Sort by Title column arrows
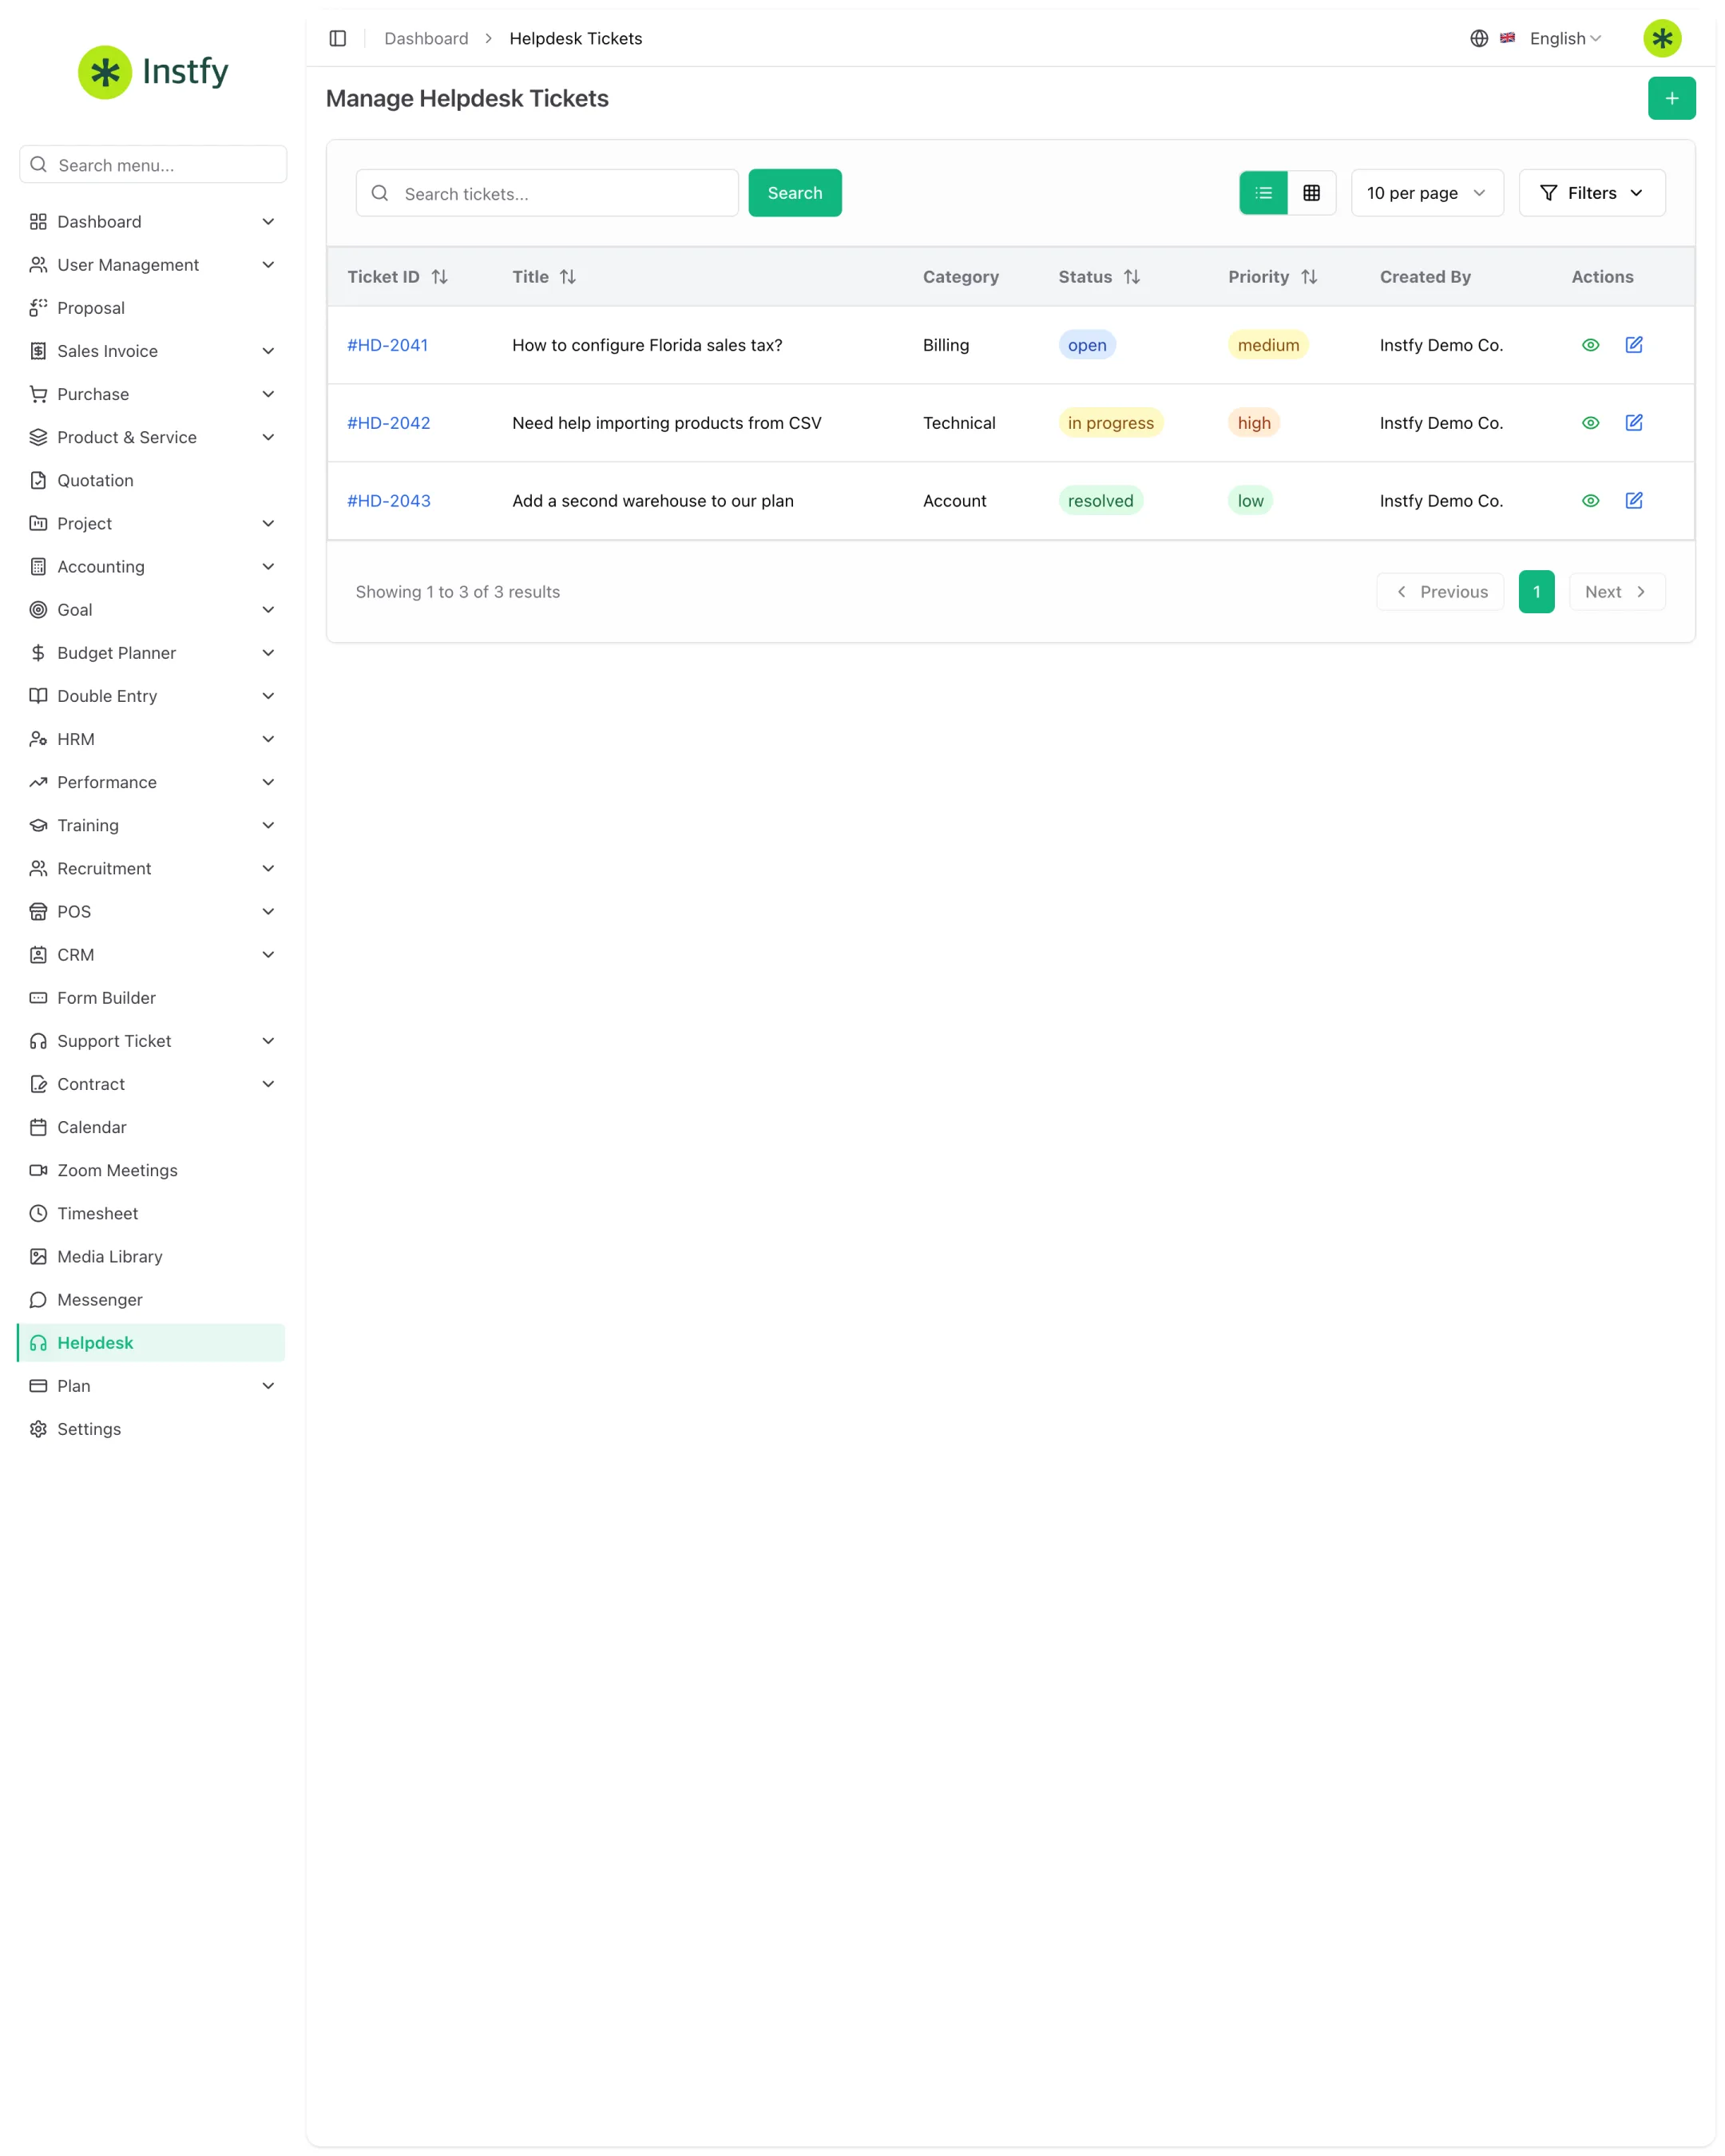The image size is (1725, 2156). [x=568, y=277]
